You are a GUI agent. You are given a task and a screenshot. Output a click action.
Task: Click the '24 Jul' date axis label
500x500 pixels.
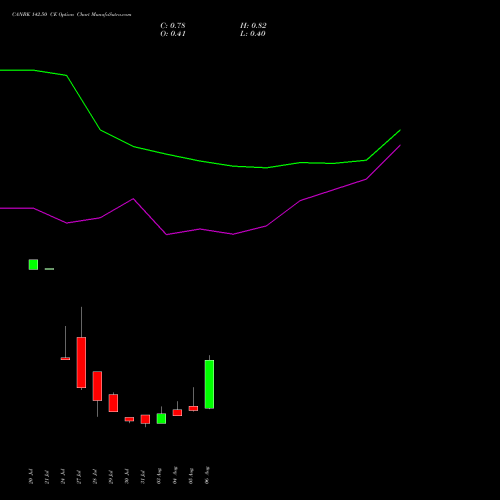click(63, 476)
